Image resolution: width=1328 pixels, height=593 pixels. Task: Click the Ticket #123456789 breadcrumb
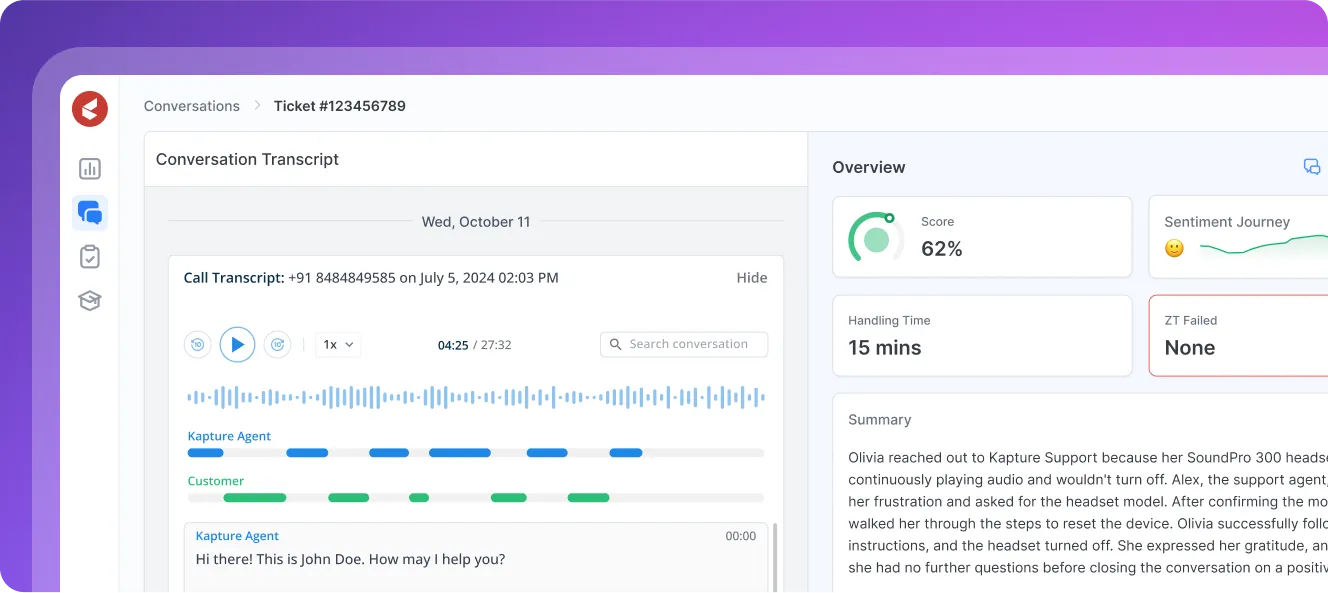point(340,106)
